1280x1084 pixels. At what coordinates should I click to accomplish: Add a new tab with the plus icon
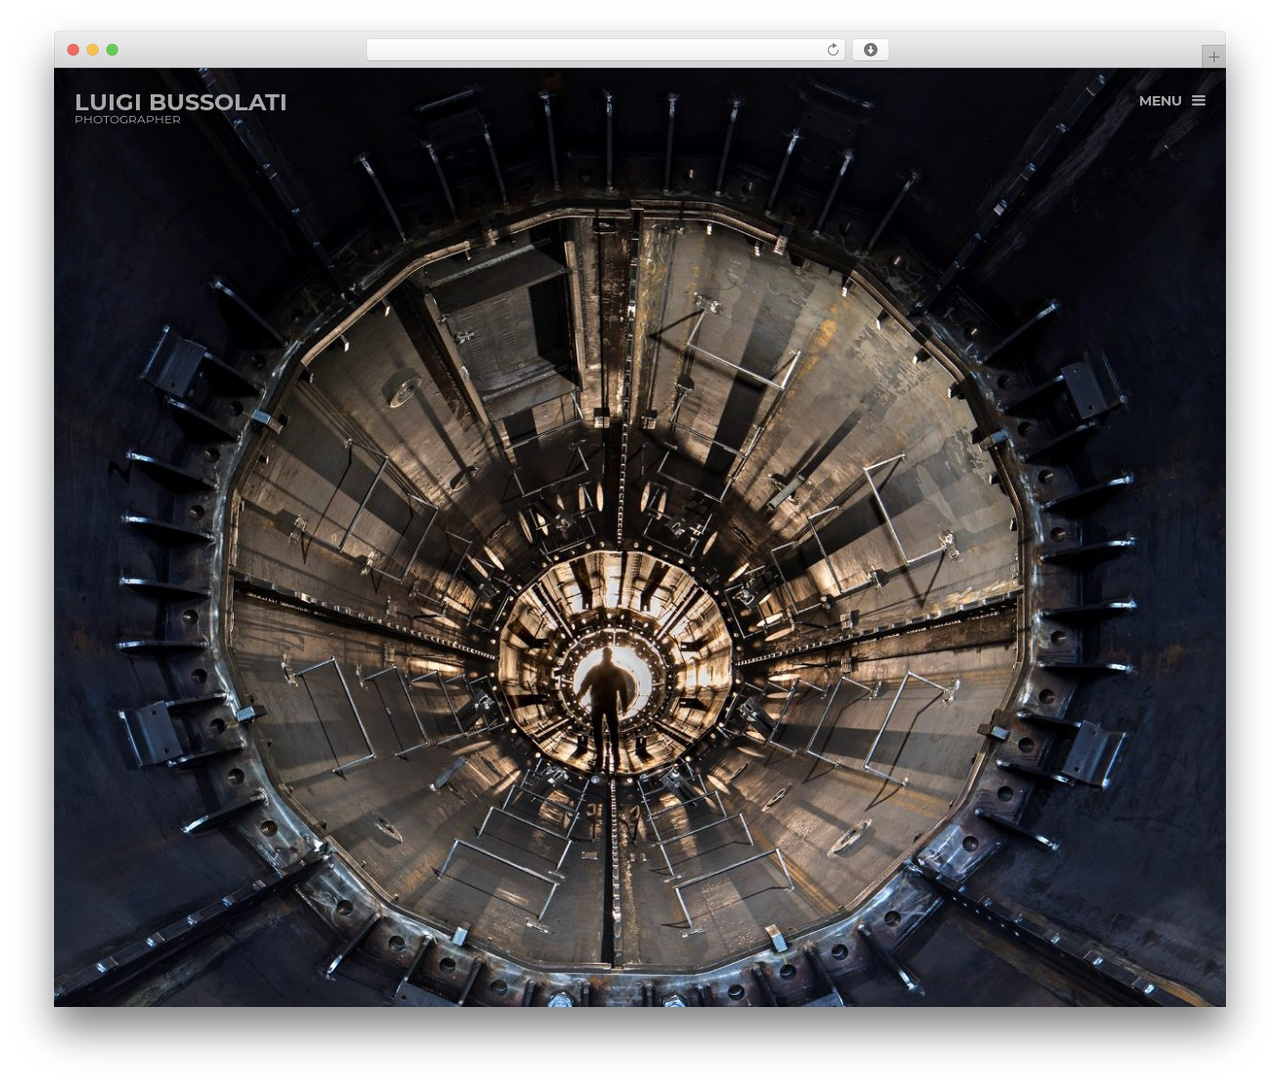tap(1213, 57)
